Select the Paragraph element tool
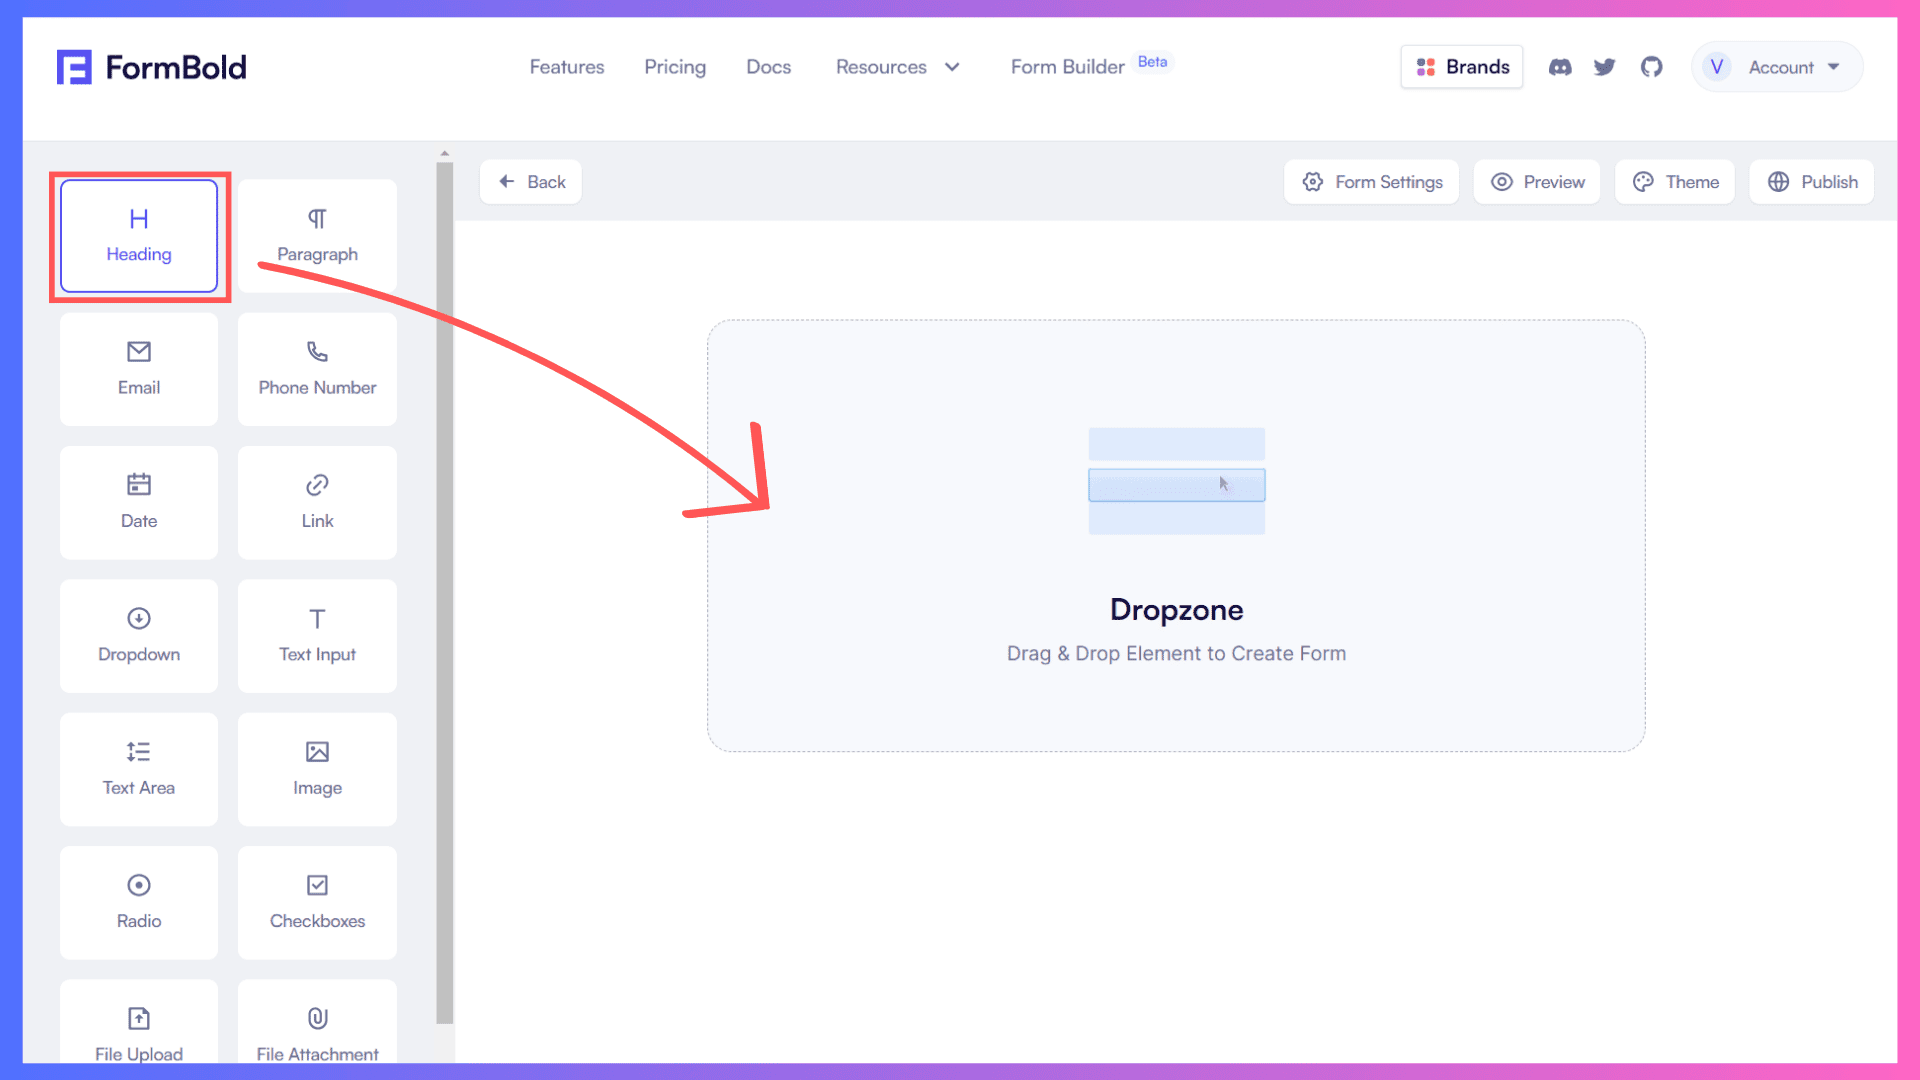This screenshot has height=1080, width=1920. [316, 233]
